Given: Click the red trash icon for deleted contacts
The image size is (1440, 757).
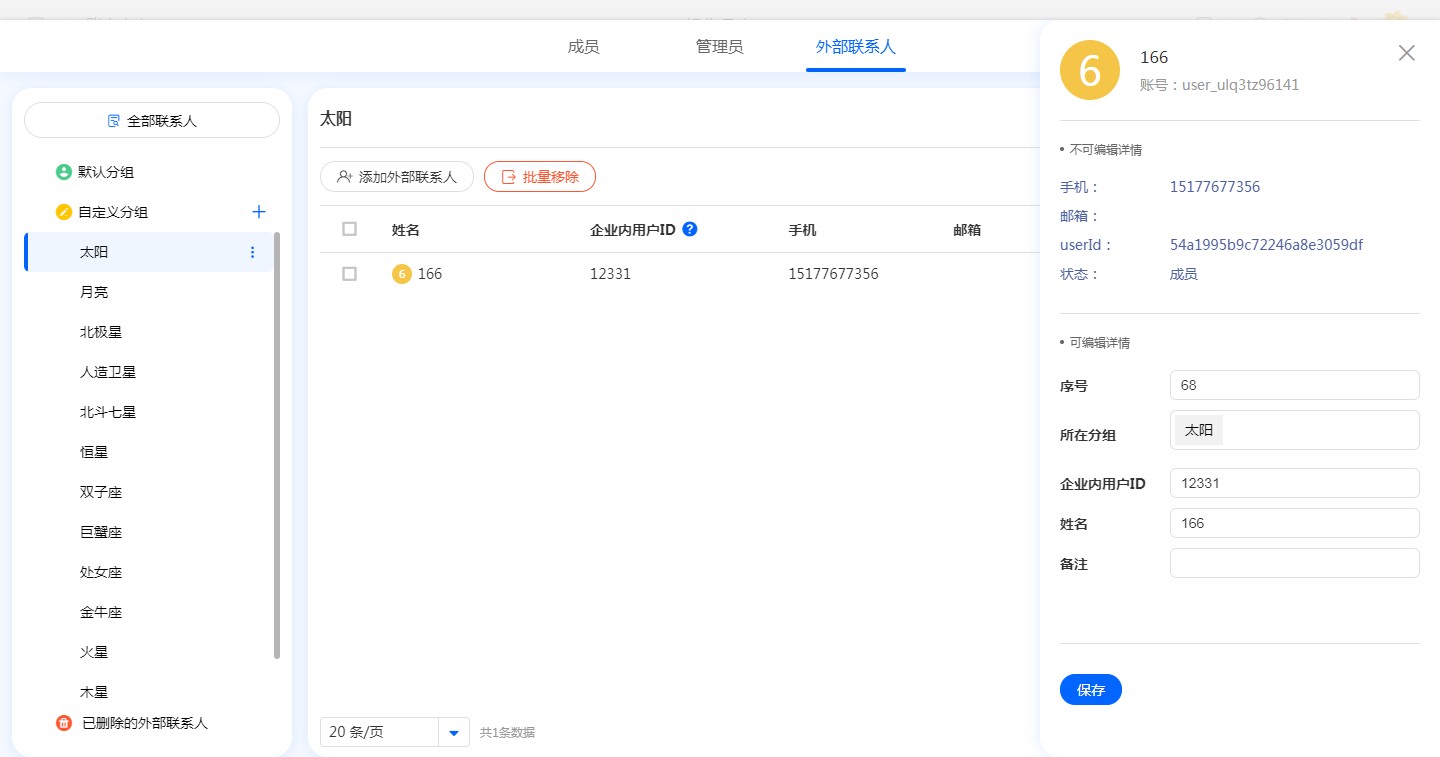Looking at the screenshot, I should [64, 723].
